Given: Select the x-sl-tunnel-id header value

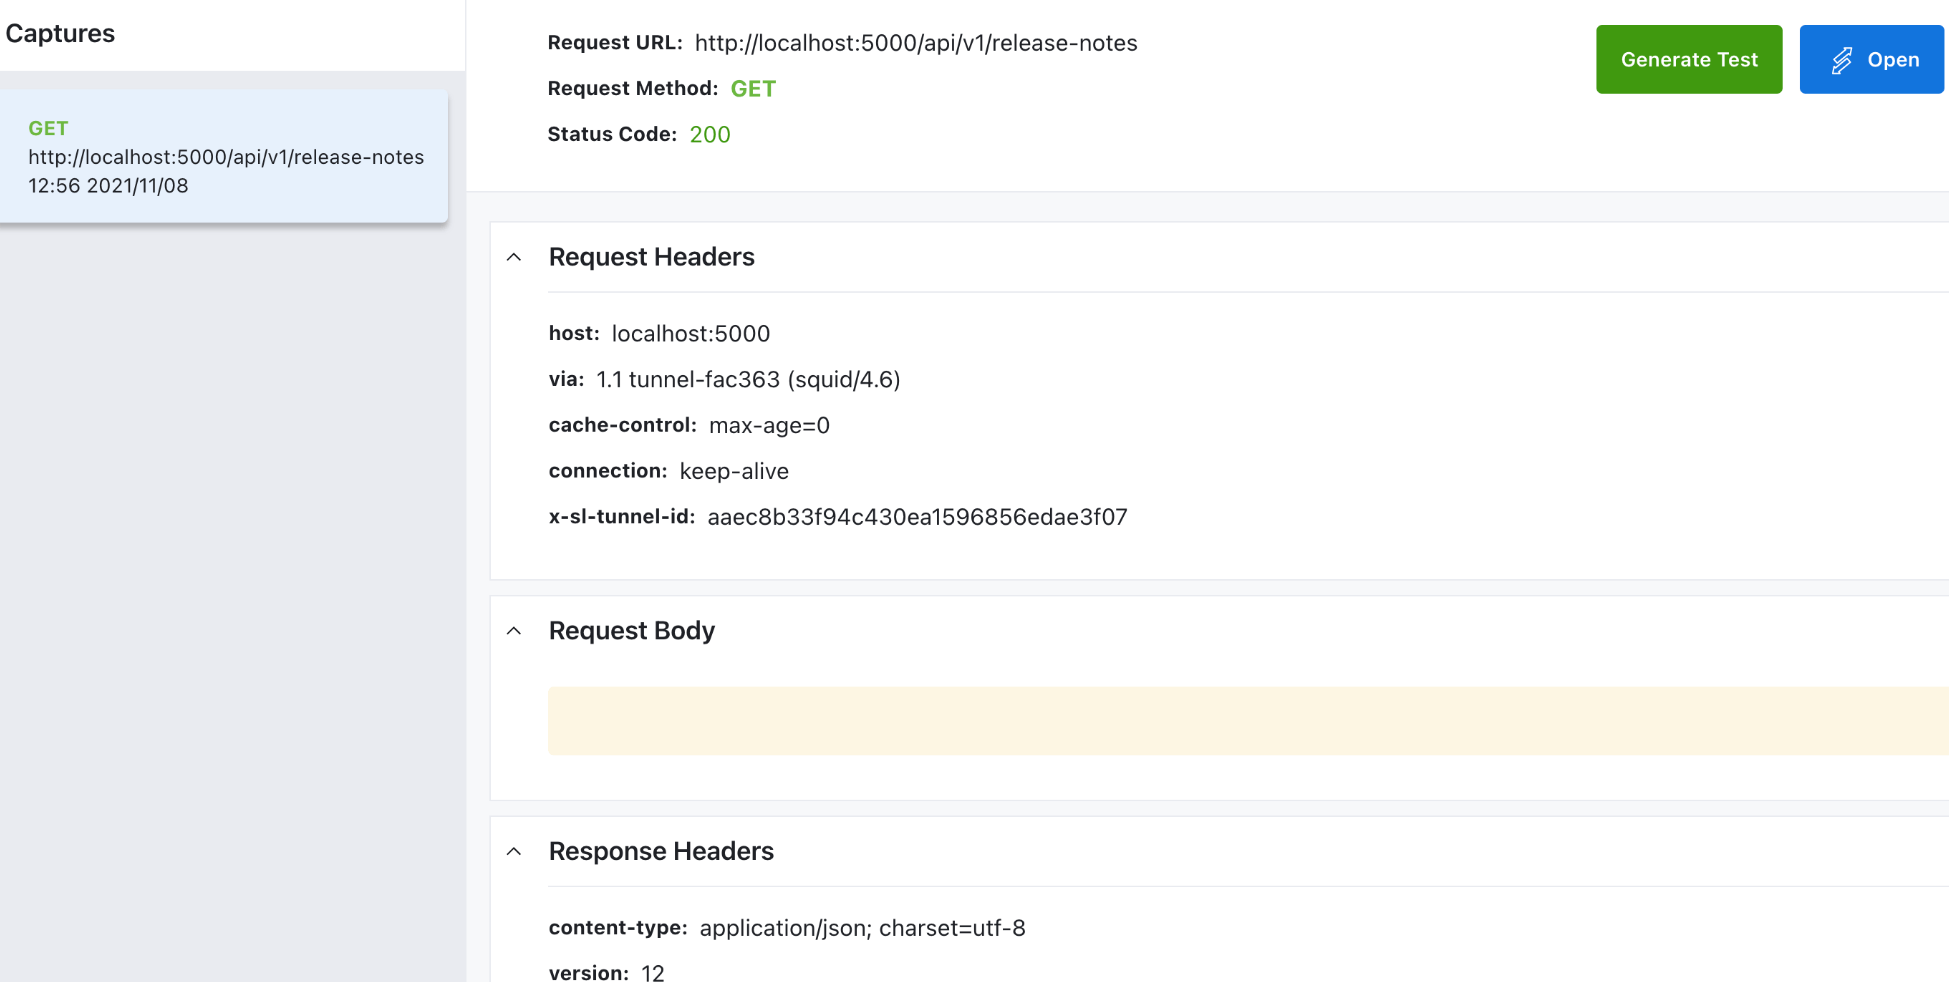Looking at the screenshot, I should [x=917, y=517].
